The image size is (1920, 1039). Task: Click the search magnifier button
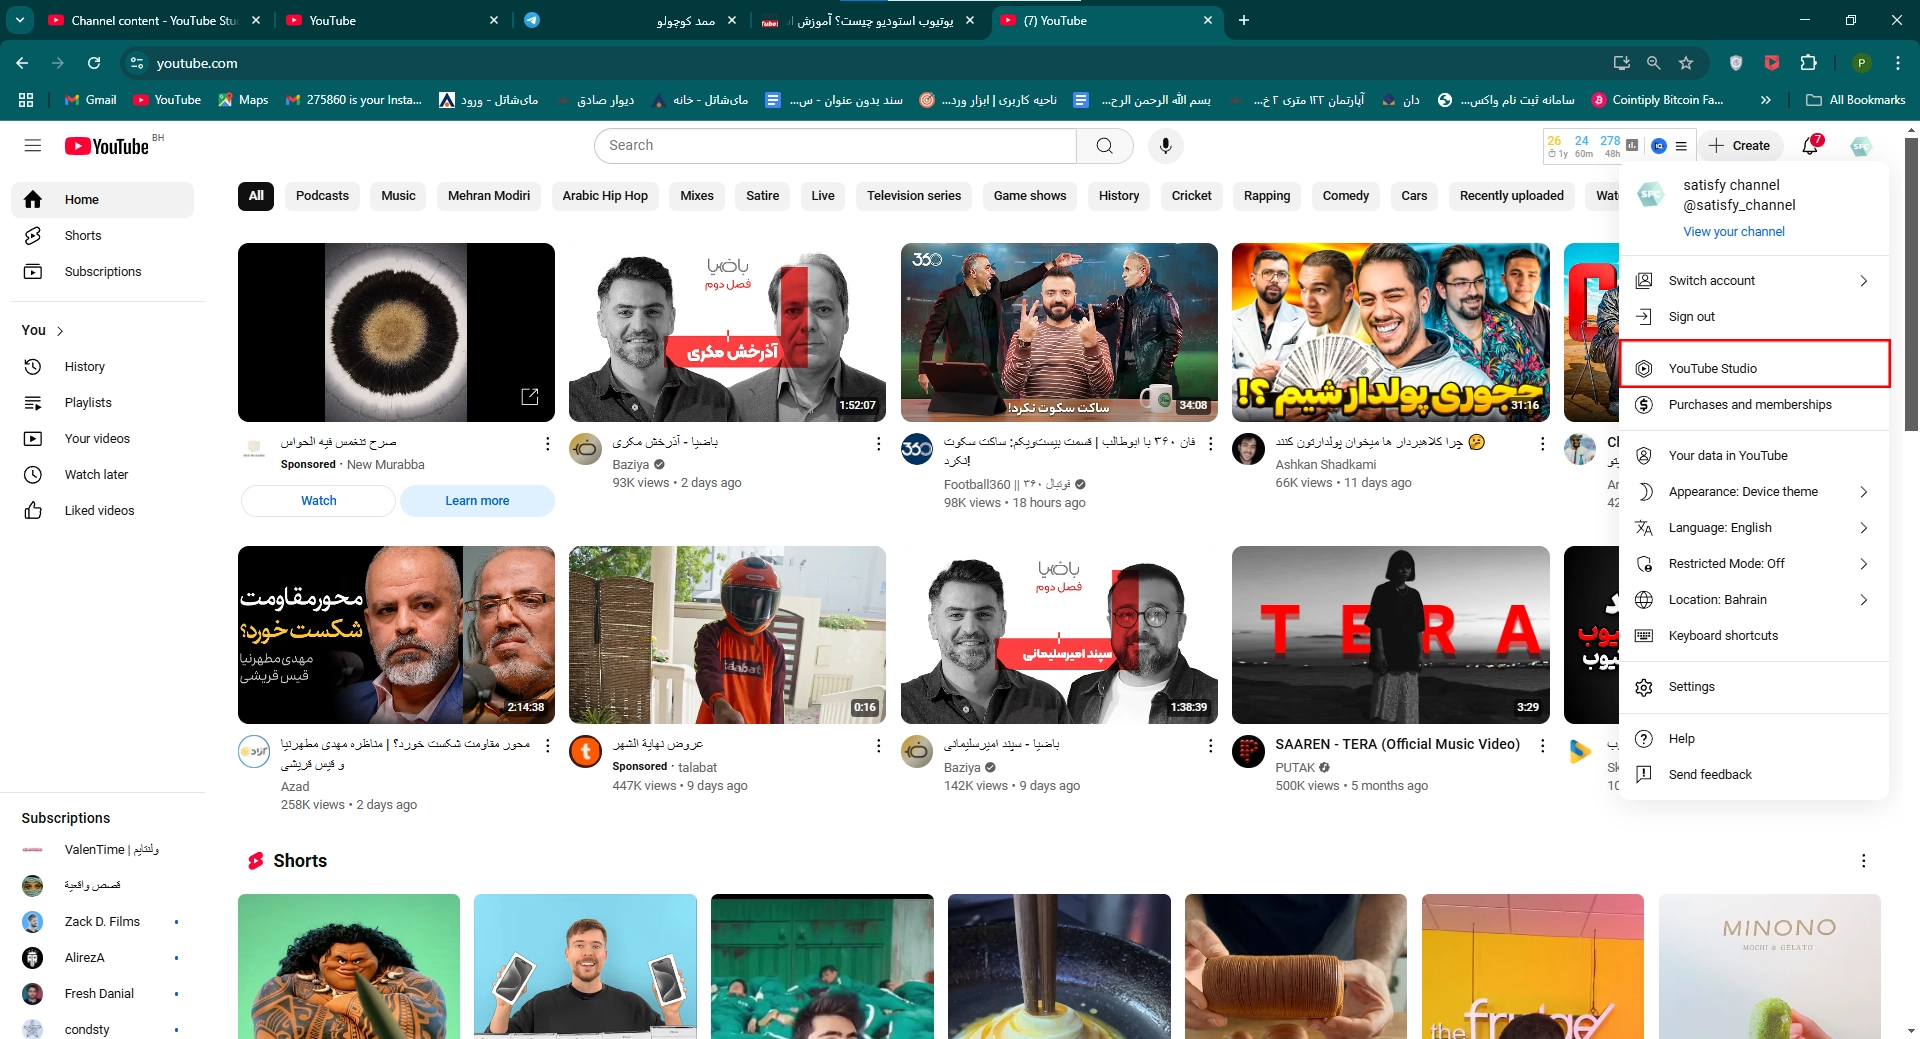coord(1104,146)
